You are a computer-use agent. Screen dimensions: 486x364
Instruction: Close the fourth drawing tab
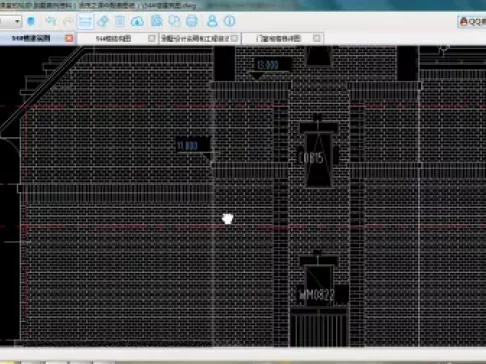pyautogui.click(x=317, y=38)
